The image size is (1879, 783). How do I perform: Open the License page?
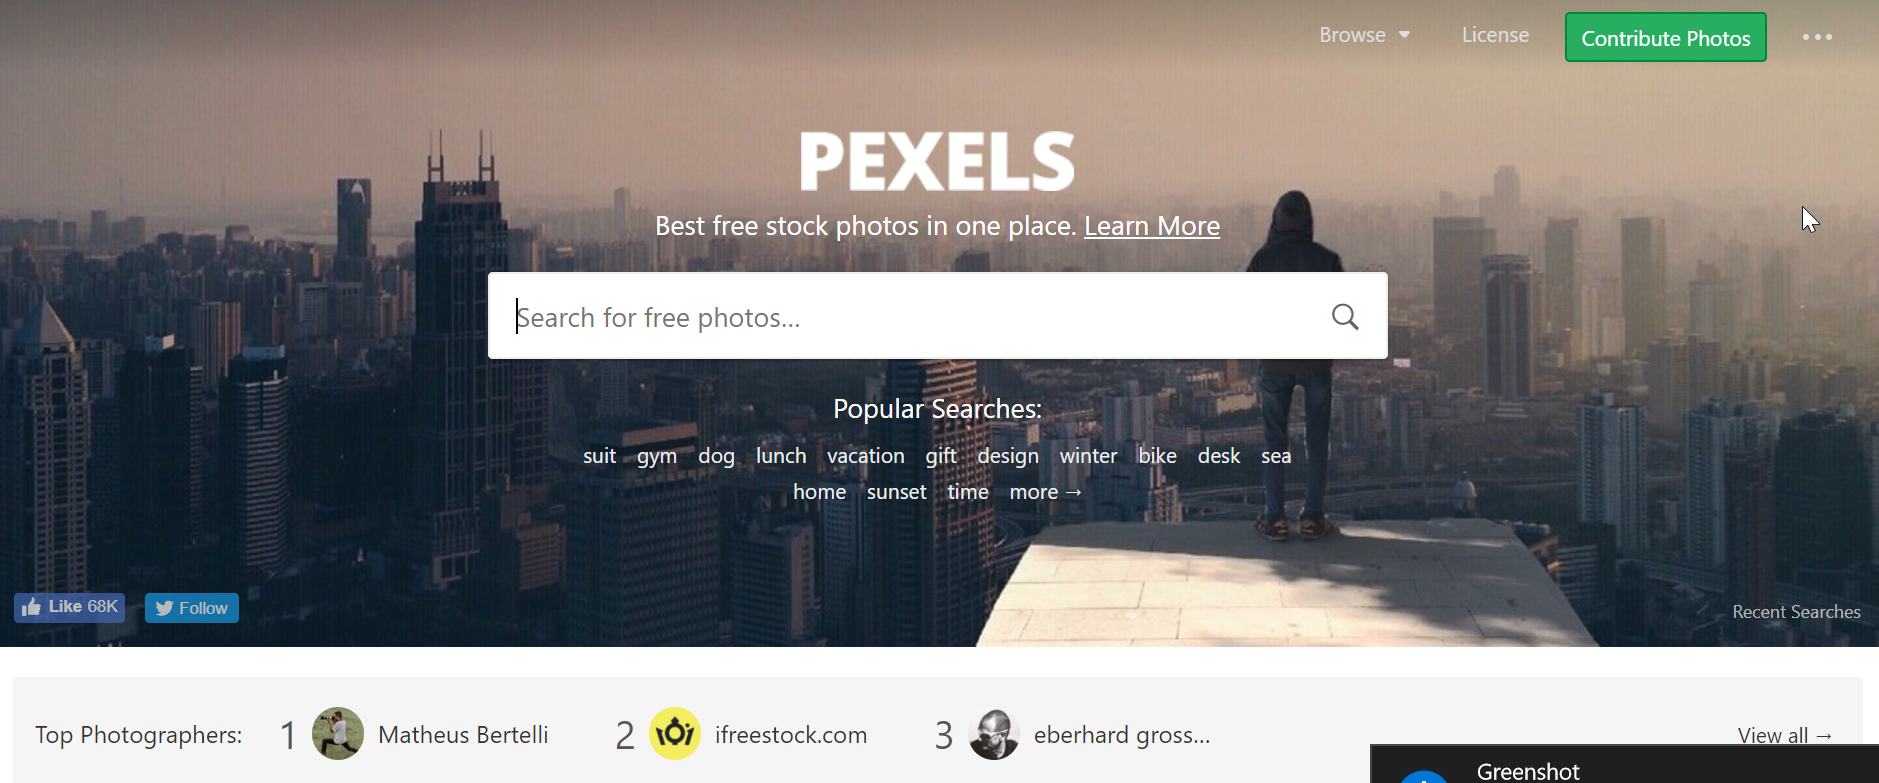pos(1495,35)
